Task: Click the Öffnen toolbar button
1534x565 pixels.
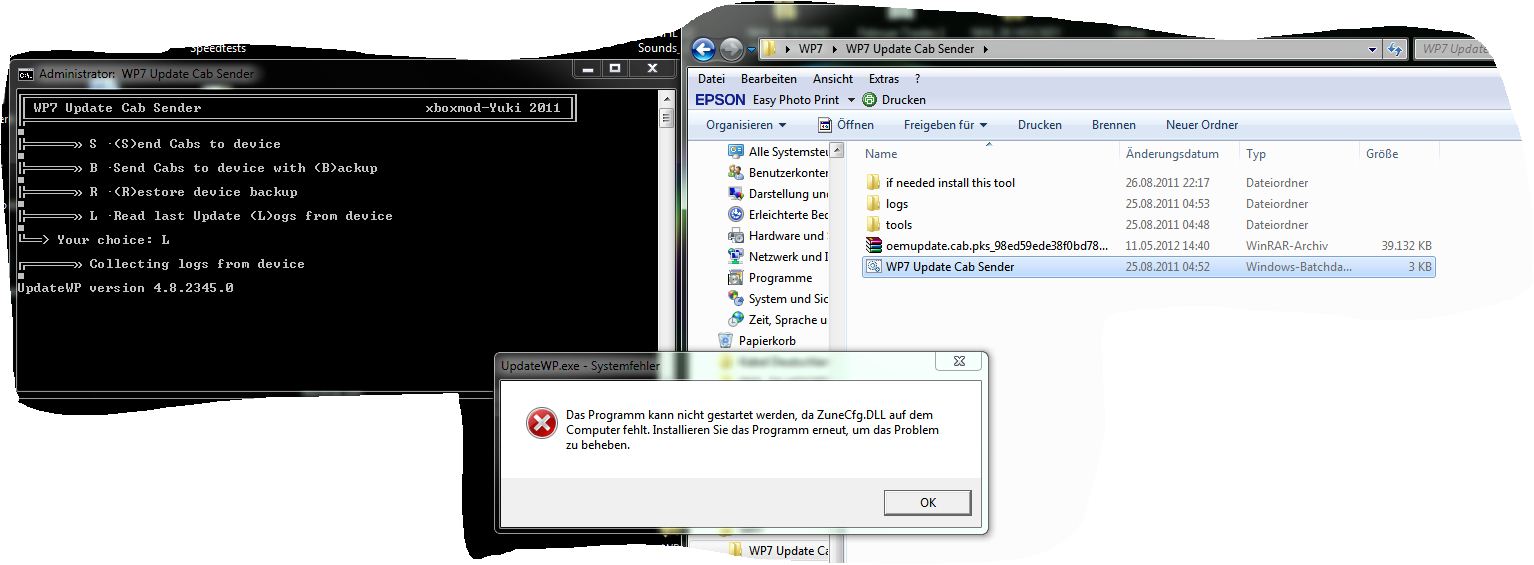Action: coord(846,125)
